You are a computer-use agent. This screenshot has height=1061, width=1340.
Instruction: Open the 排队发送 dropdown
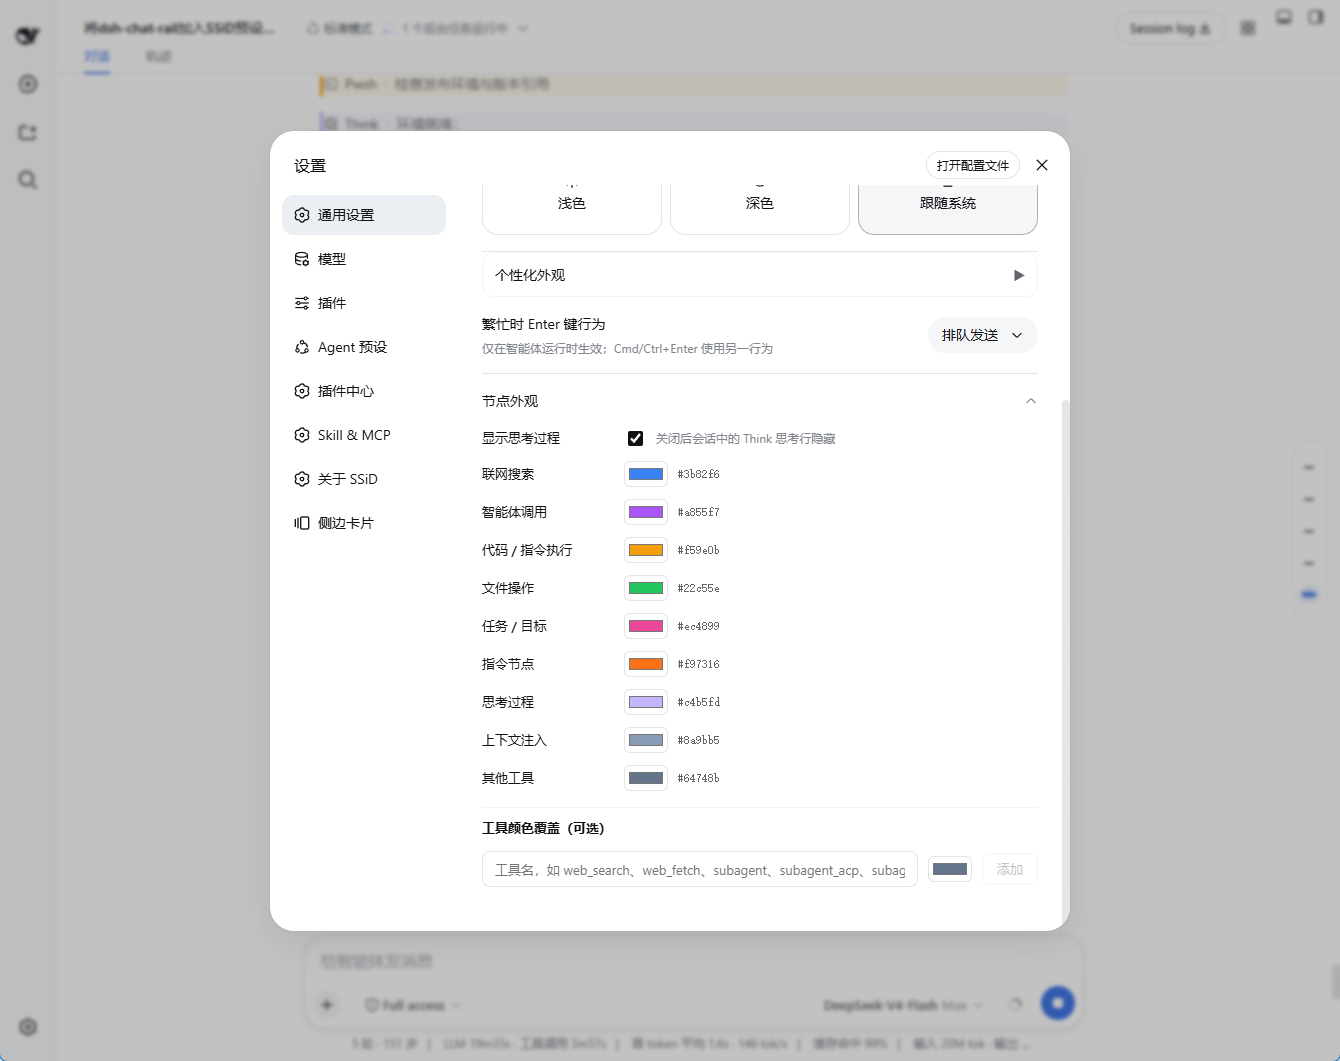(983, 335)
